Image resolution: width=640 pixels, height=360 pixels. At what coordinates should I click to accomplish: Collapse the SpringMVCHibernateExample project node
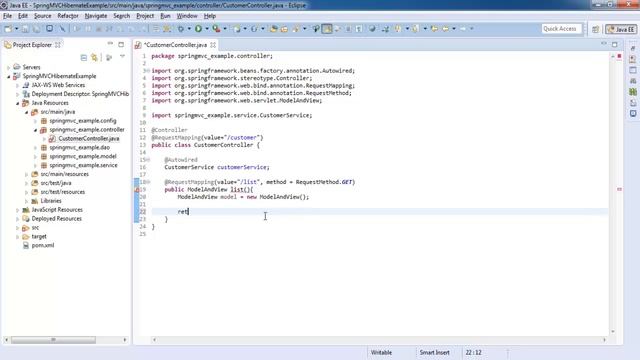click(9, 76)
